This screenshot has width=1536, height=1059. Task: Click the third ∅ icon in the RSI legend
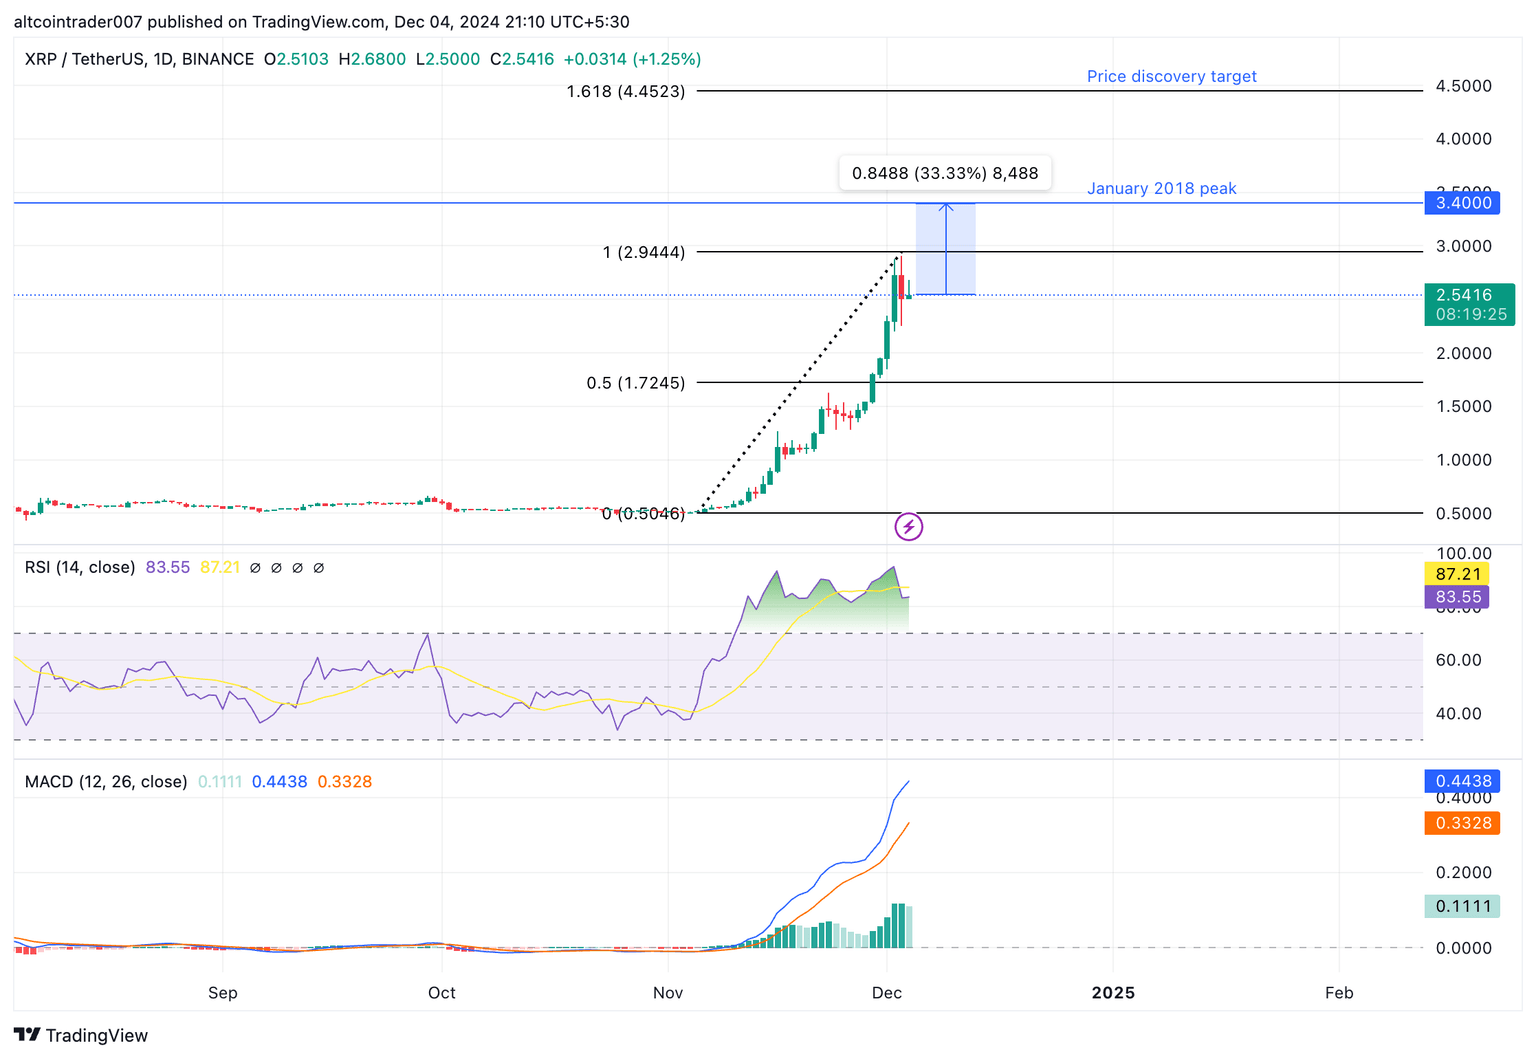coord(295,567)
